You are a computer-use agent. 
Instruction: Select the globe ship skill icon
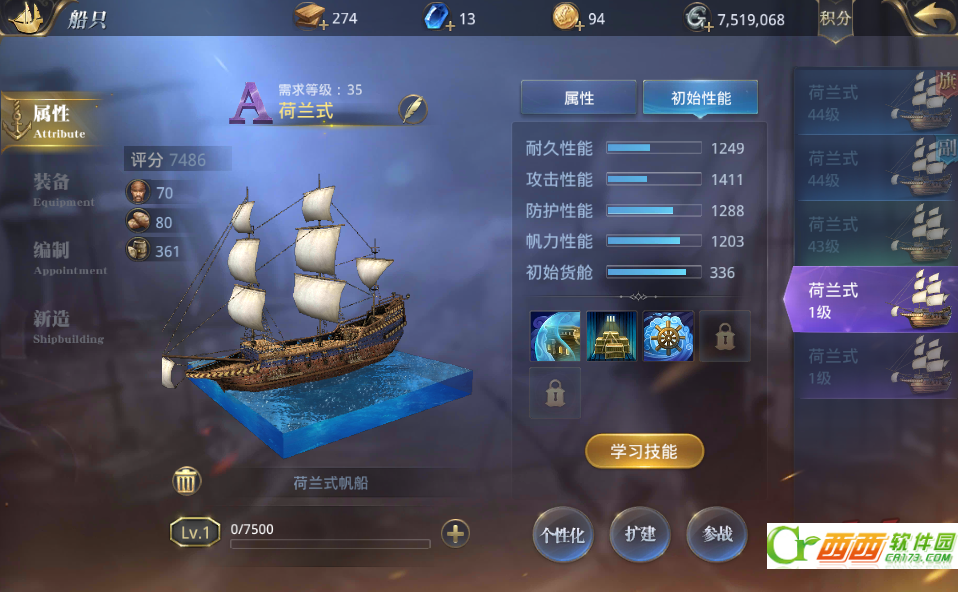pos(555,336)
